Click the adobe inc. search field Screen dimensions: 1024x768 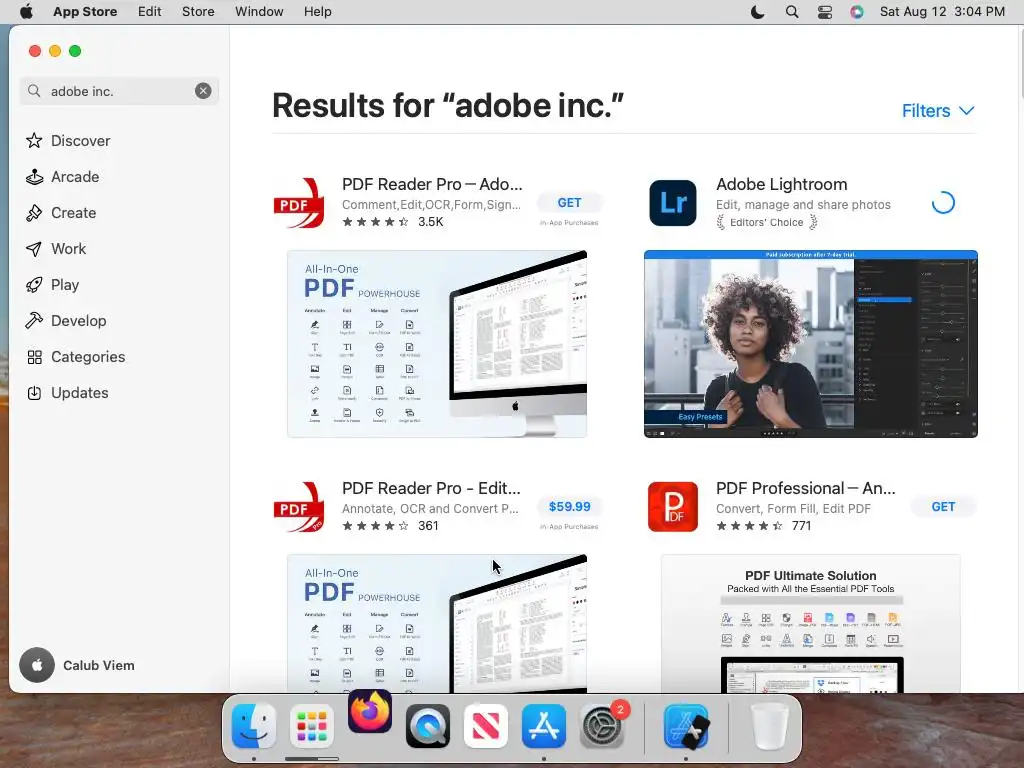(x=119, y=91)
